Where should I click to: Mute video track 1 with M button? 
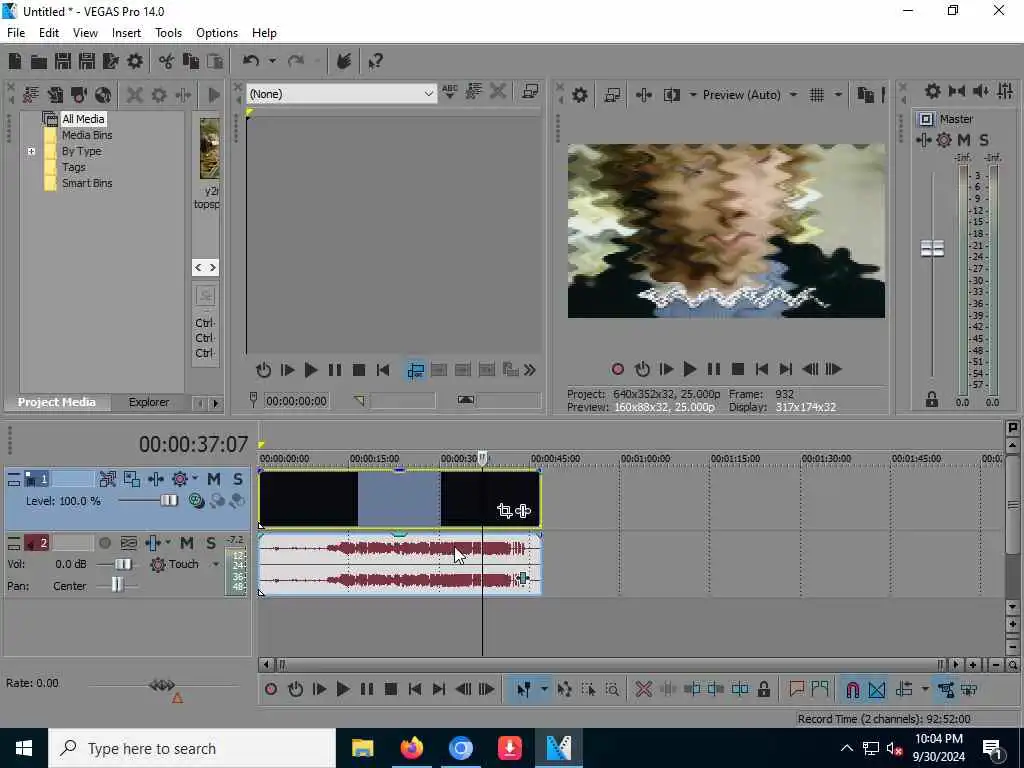[214, 479]
